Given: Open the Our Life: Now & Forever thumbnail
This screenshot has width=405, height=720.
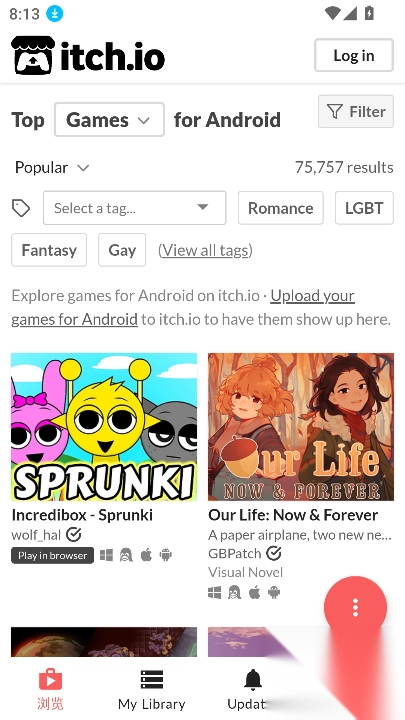Looking at the screenshot, I should coord(301,427).
